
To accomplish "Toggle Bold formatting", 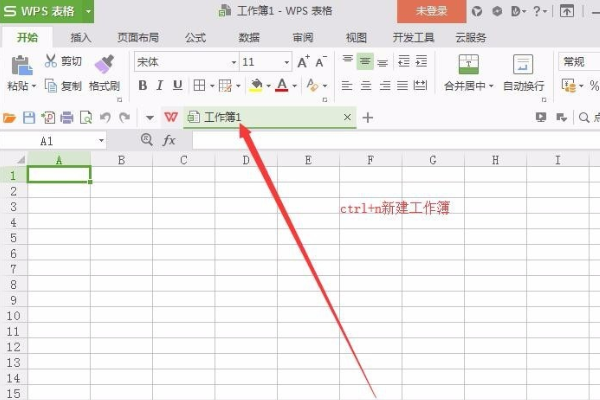I will point(143,85).
